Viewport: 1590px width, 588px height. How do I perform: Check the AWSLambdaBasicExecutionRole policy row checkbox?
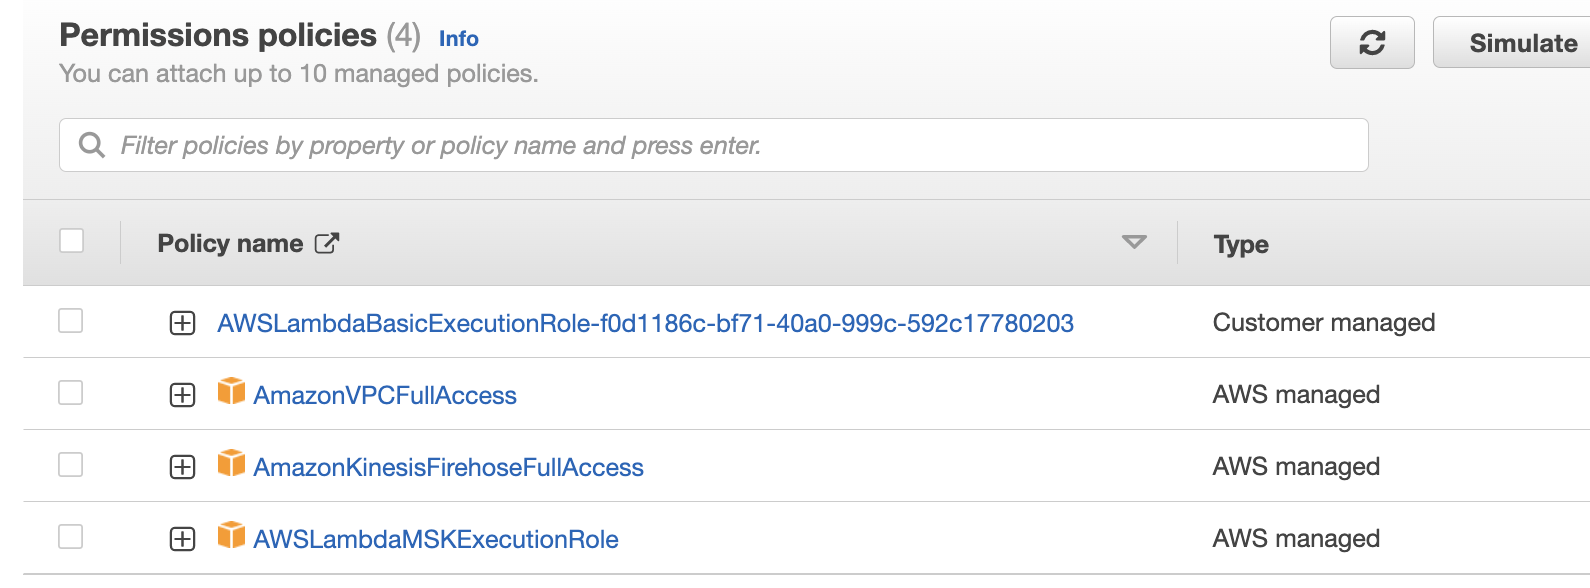point(71,321)
